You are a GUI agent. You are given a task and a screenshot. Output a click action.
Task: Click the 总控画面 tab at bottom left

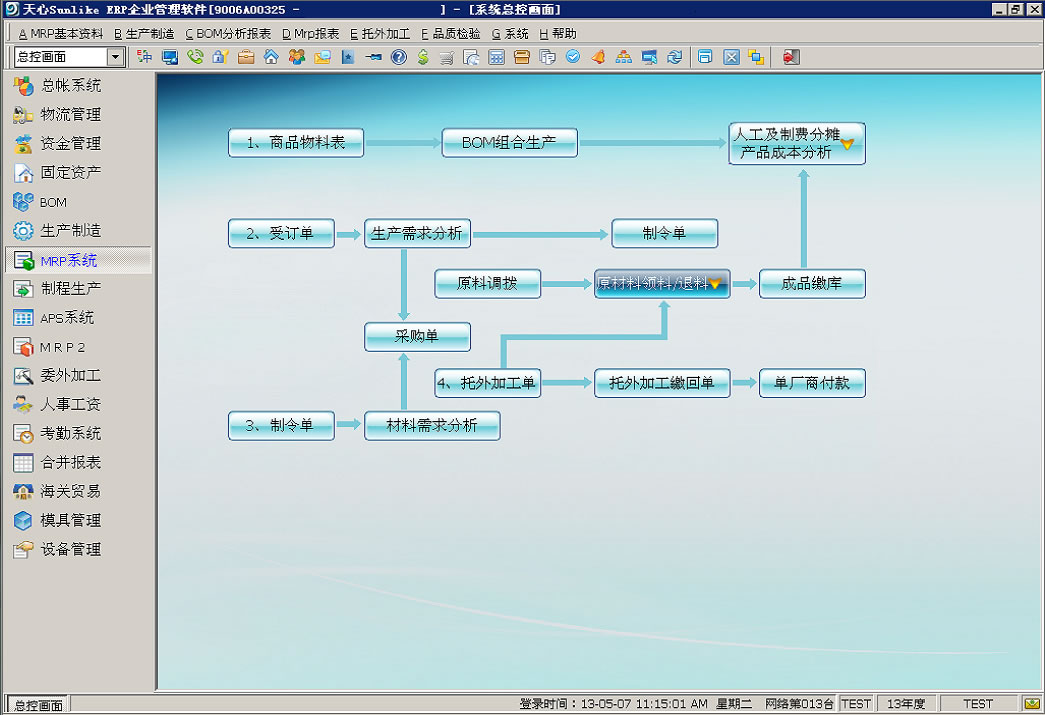point(38,704)
